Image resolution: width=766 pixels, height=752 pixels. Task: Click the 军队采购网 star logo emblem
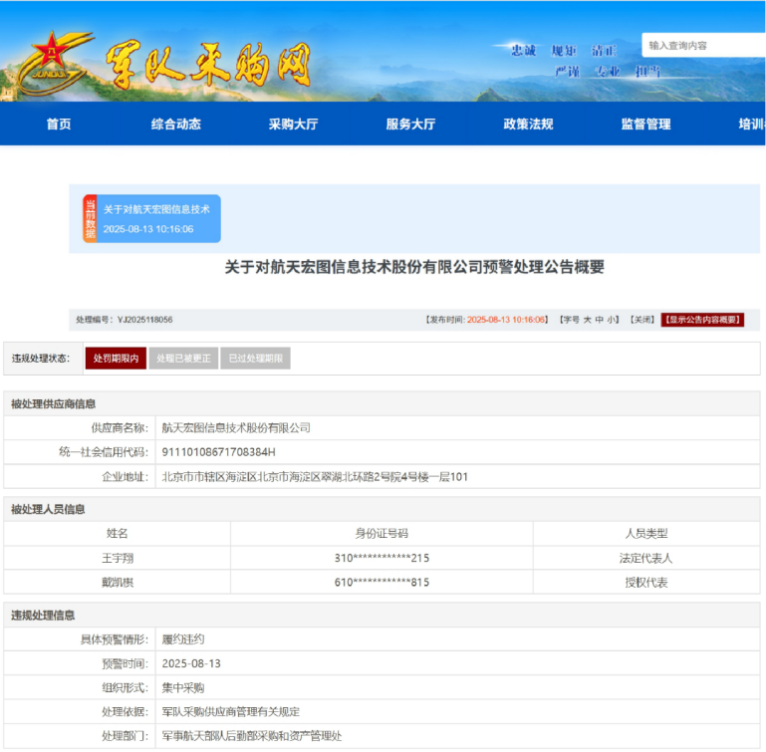(55, 63)
